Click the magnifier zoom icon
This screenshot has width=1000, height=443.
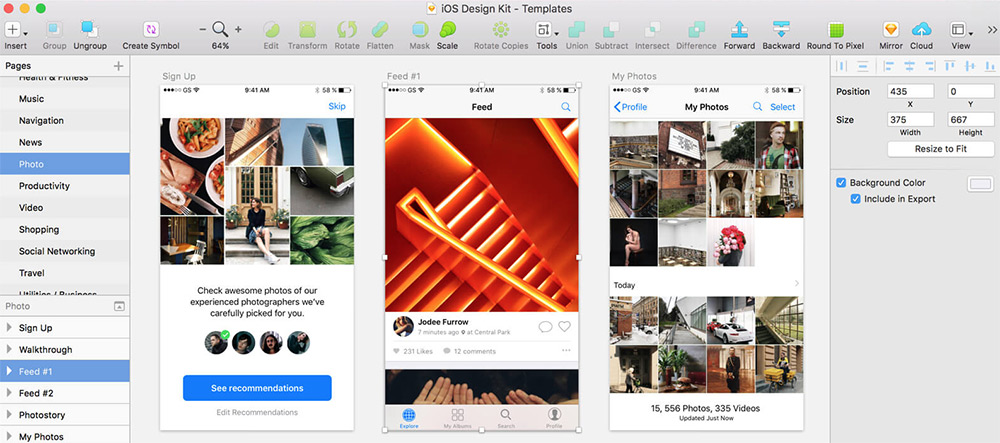220,29
